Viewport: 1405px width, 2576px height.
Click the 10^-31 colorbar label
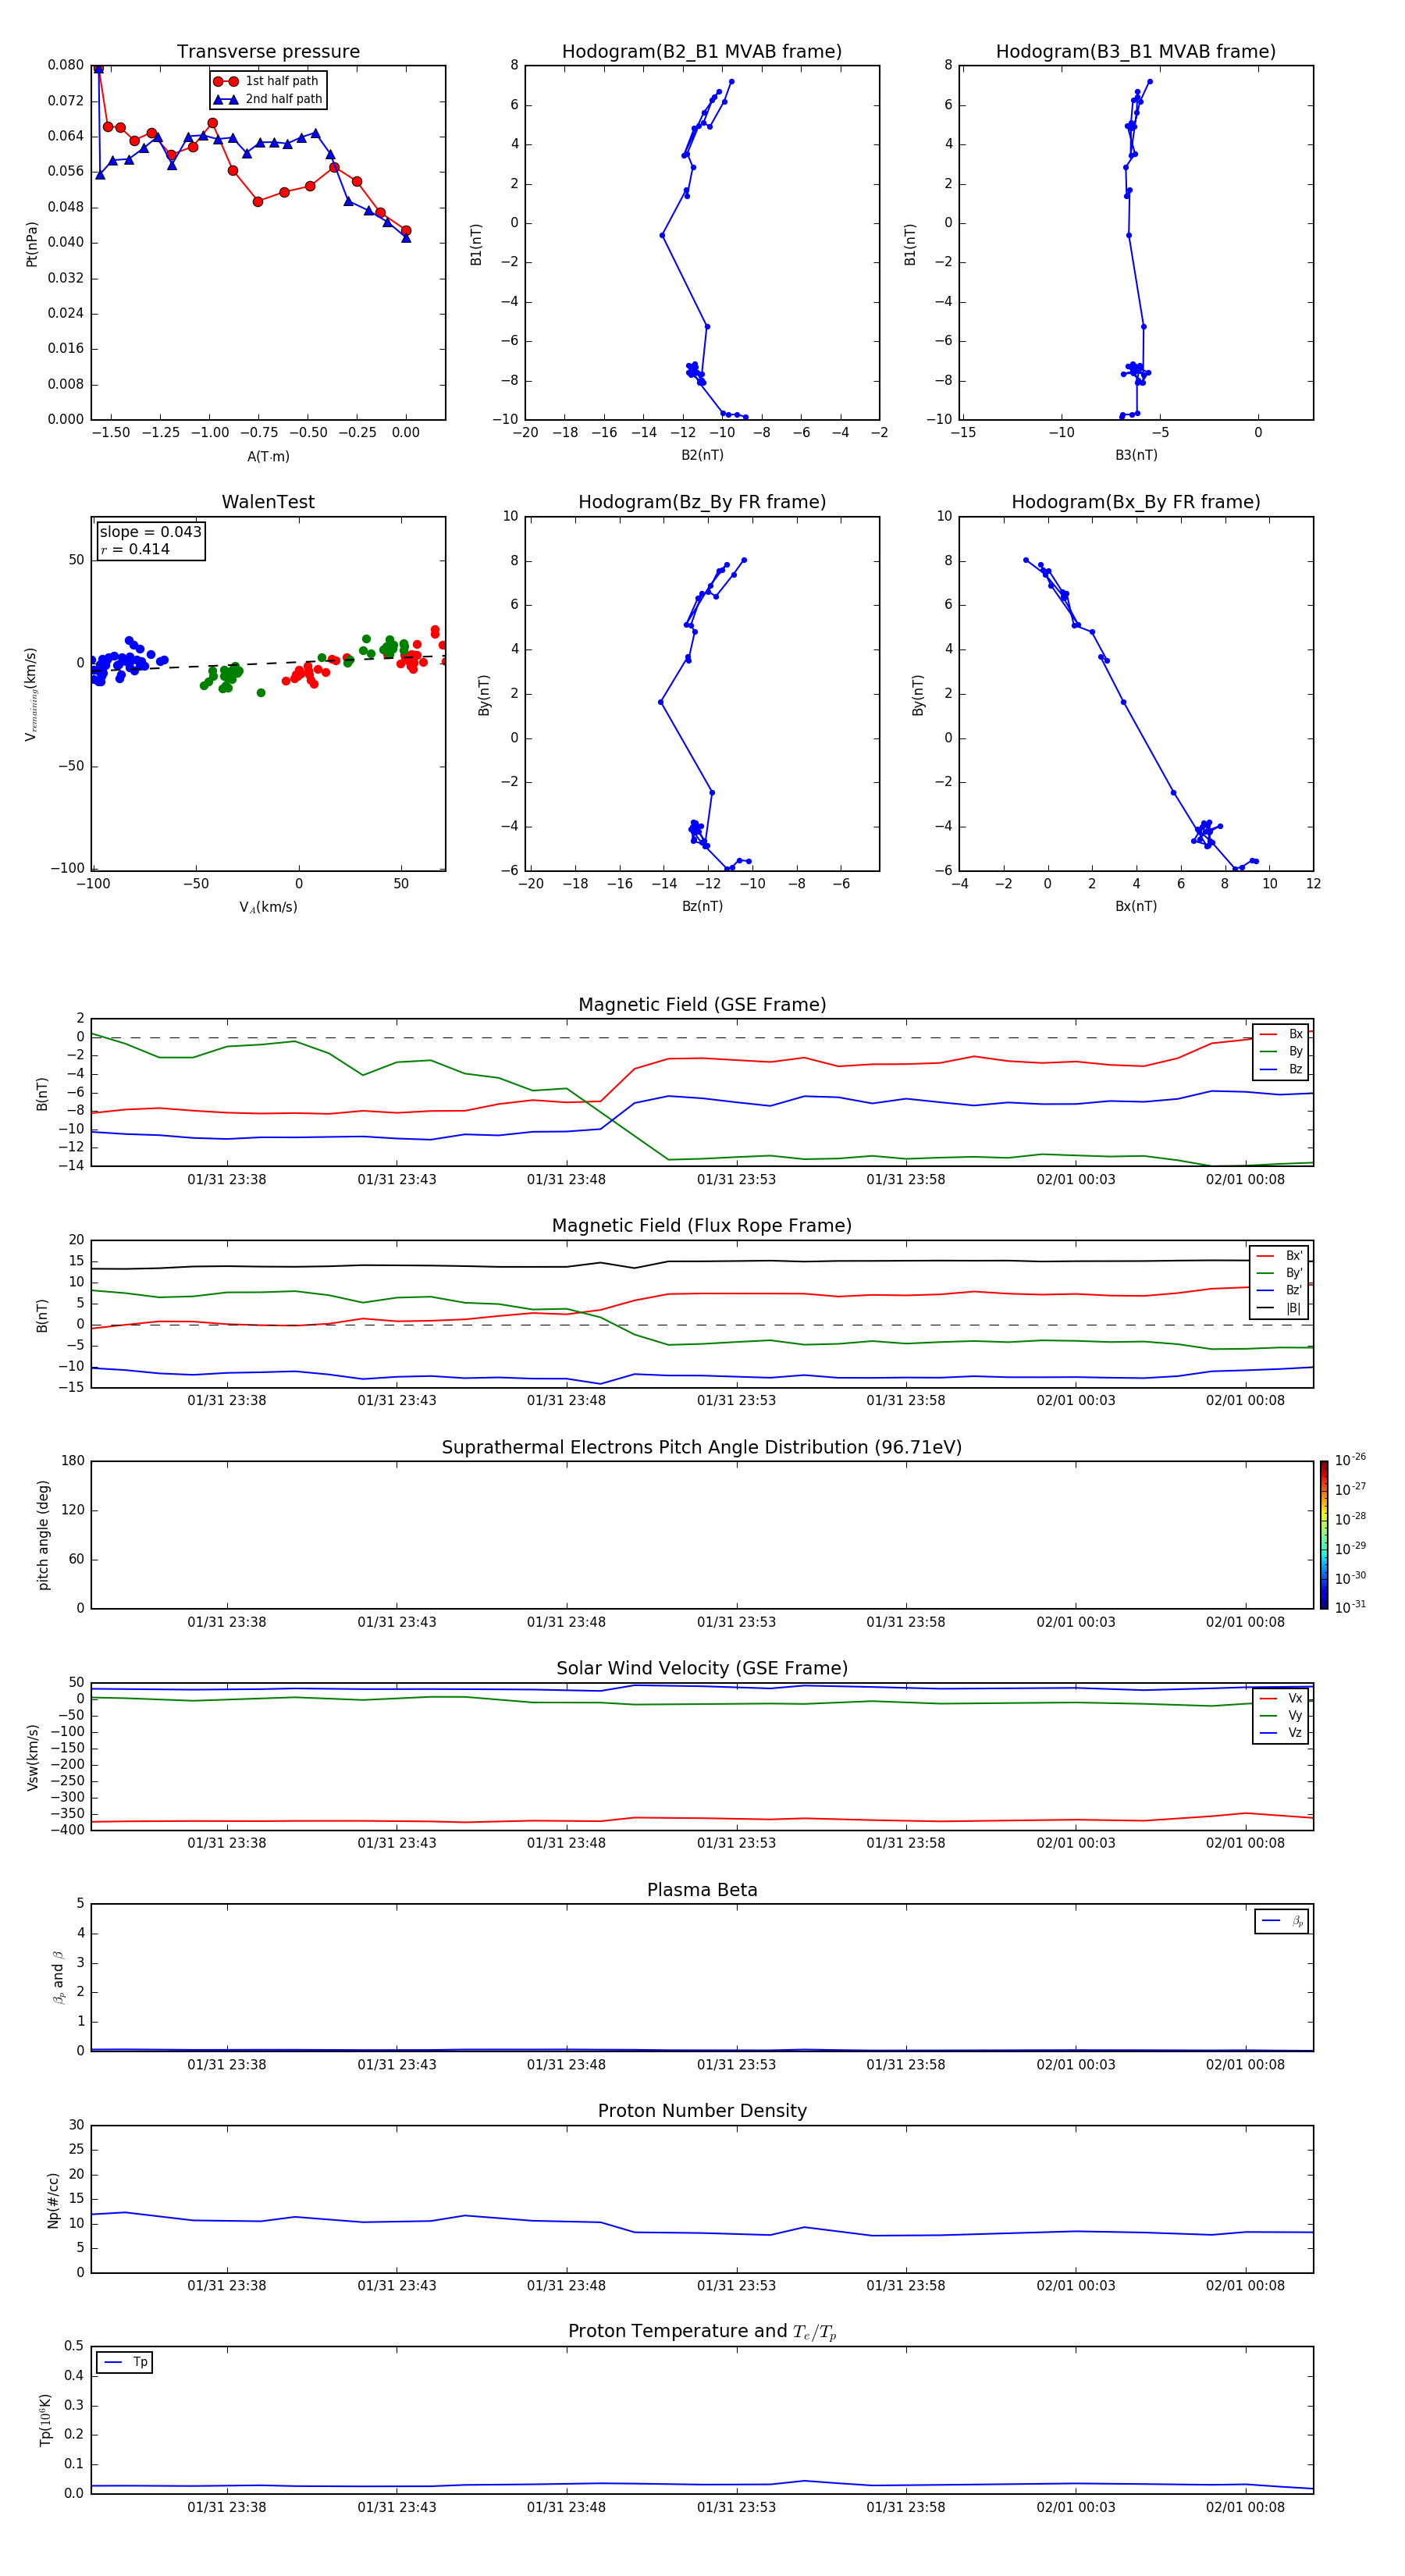pyautogui.click(x=1350, y=1607)
